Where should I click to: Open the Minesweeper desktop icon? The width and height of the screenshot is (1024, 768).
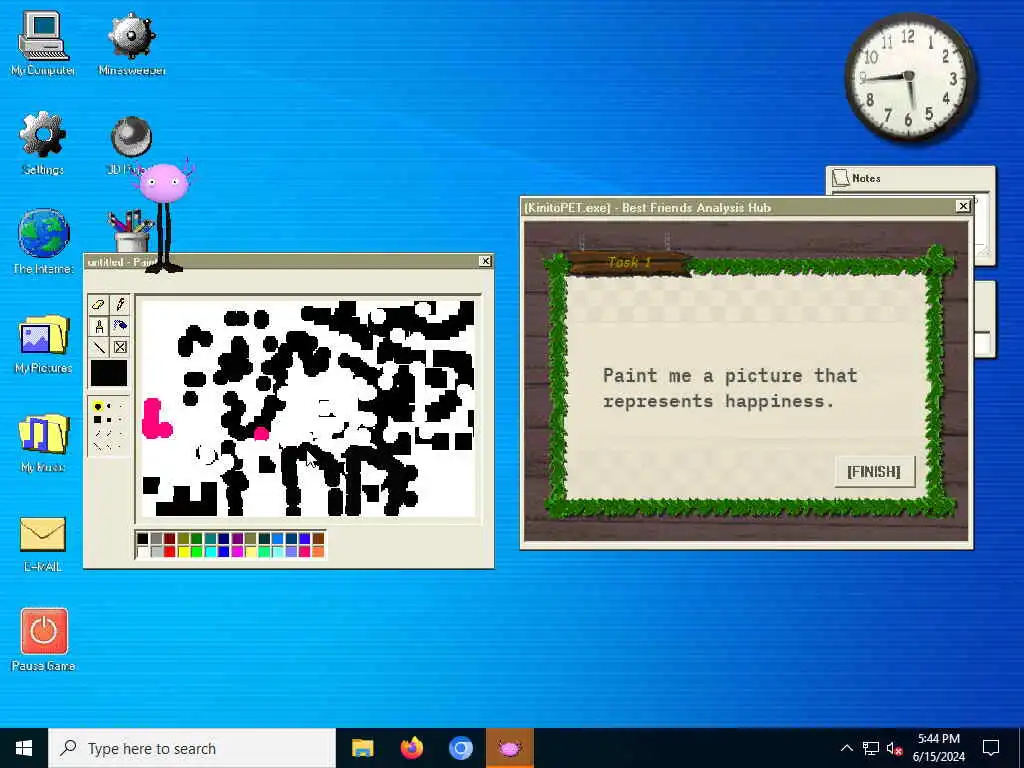131,43
